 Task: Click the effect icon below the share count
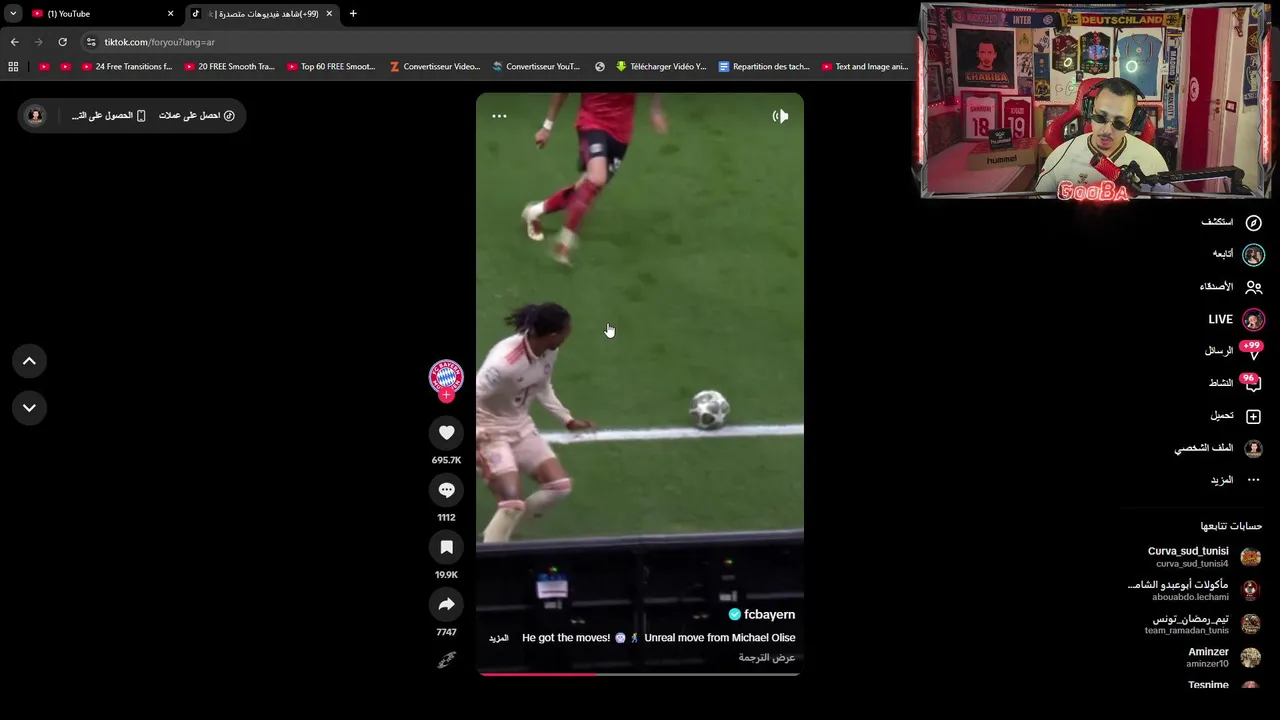tap(446, 660)
